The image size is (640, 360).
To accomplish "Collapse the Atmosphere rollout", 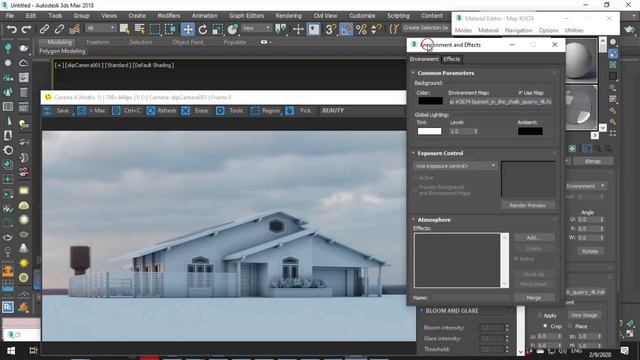I will [434, 220].
